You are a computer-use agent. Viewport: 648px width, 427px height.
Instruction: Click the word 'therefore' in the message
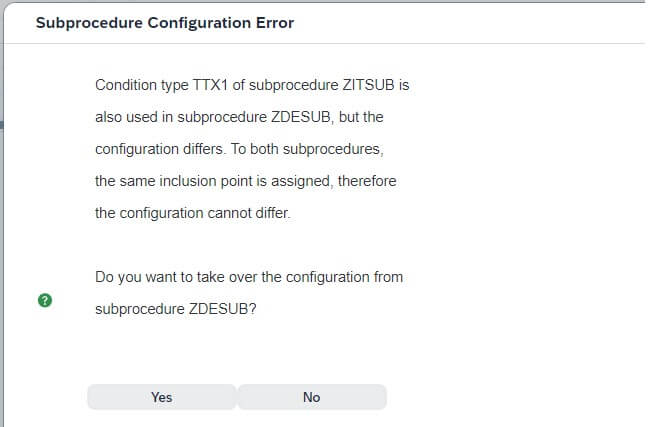(x=367, y=181)
